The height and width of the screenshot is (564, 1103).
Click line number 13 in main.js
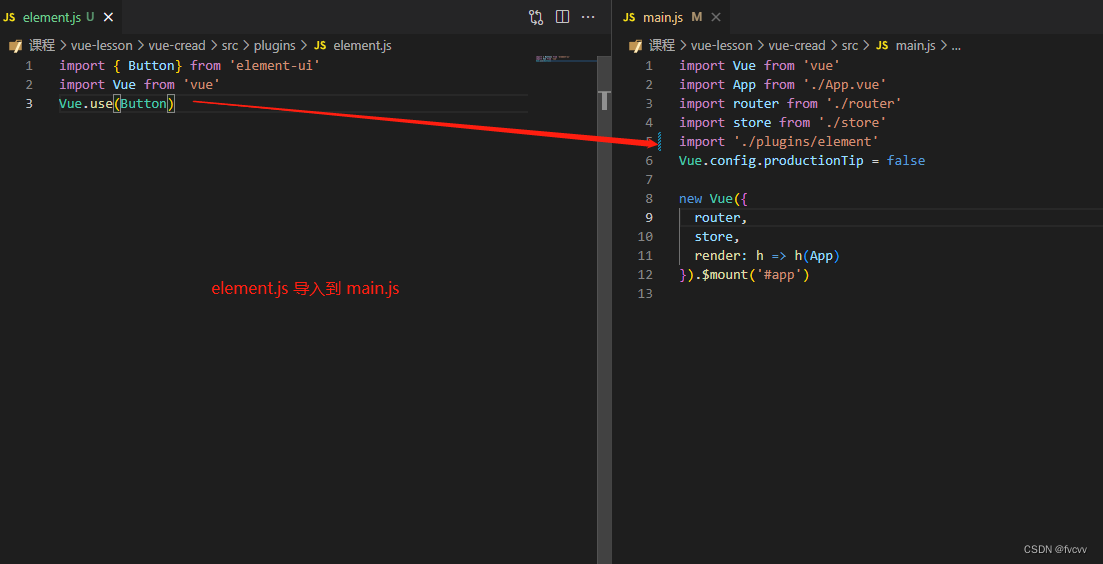click(645, 293)
